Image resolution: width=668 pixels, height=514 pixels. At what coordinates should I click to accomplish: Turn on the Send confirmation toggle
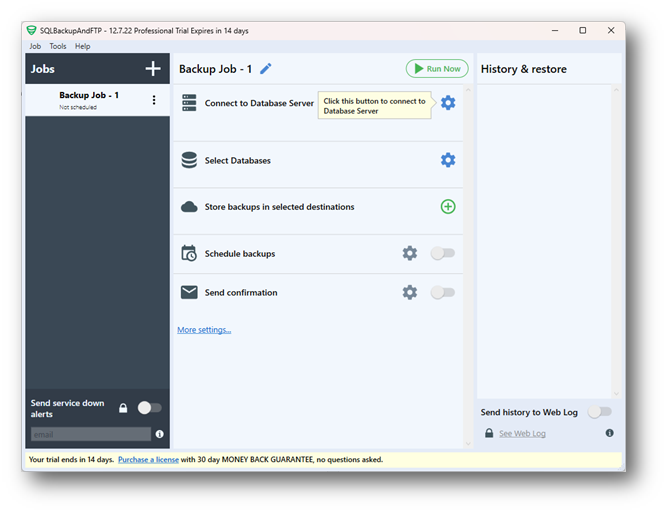[442, 293]
